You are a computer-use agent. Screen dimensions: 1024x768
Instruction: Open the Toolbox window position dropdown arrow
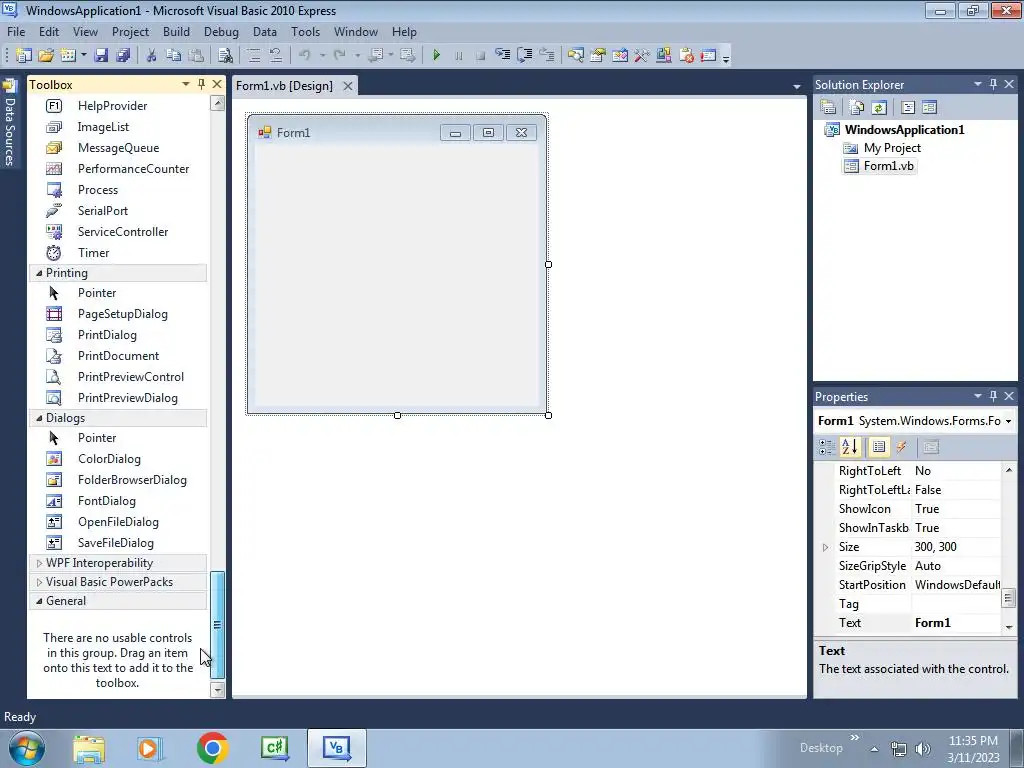pyautogui.click(x=185, y=84)
